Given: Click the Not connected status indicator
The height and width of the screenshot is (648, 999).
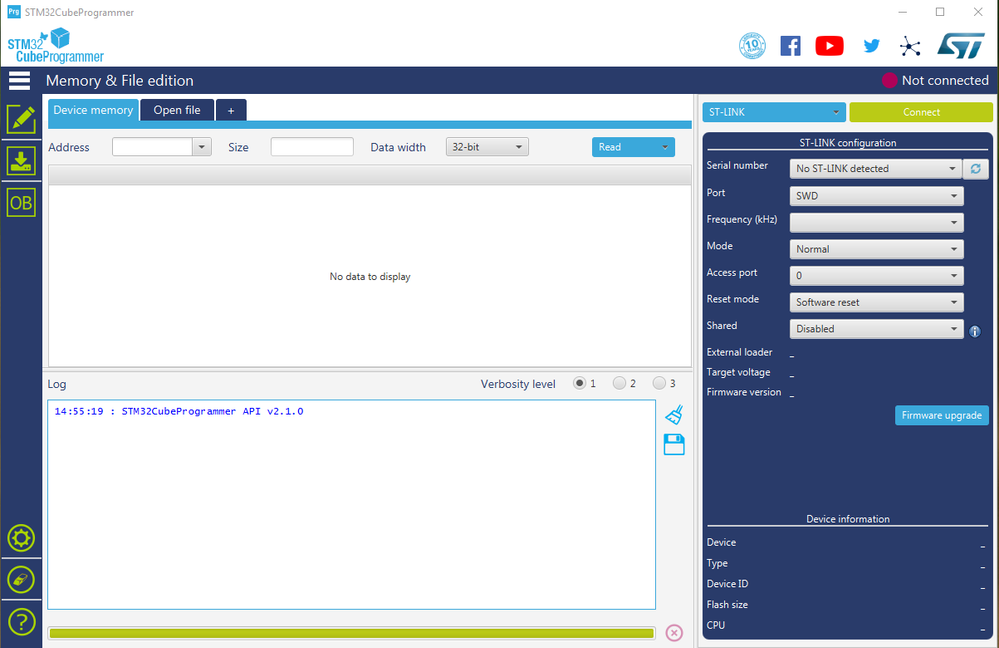Looking at the screenshot, I should point(935,80).
